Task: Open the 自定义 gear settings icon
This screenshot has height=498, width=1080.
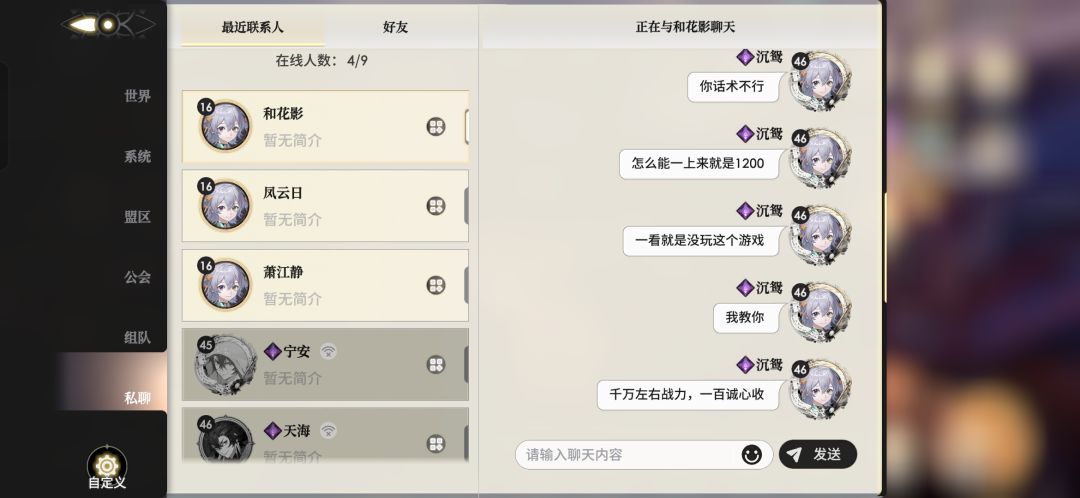Action: pos(107,465)
